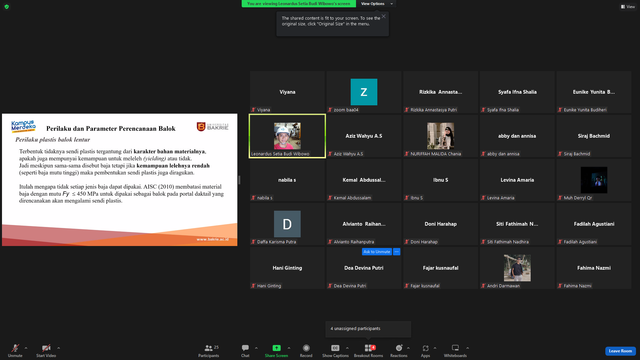Select Levina Amaria's tile
This screenshot has height=360, width=640.
517,180
